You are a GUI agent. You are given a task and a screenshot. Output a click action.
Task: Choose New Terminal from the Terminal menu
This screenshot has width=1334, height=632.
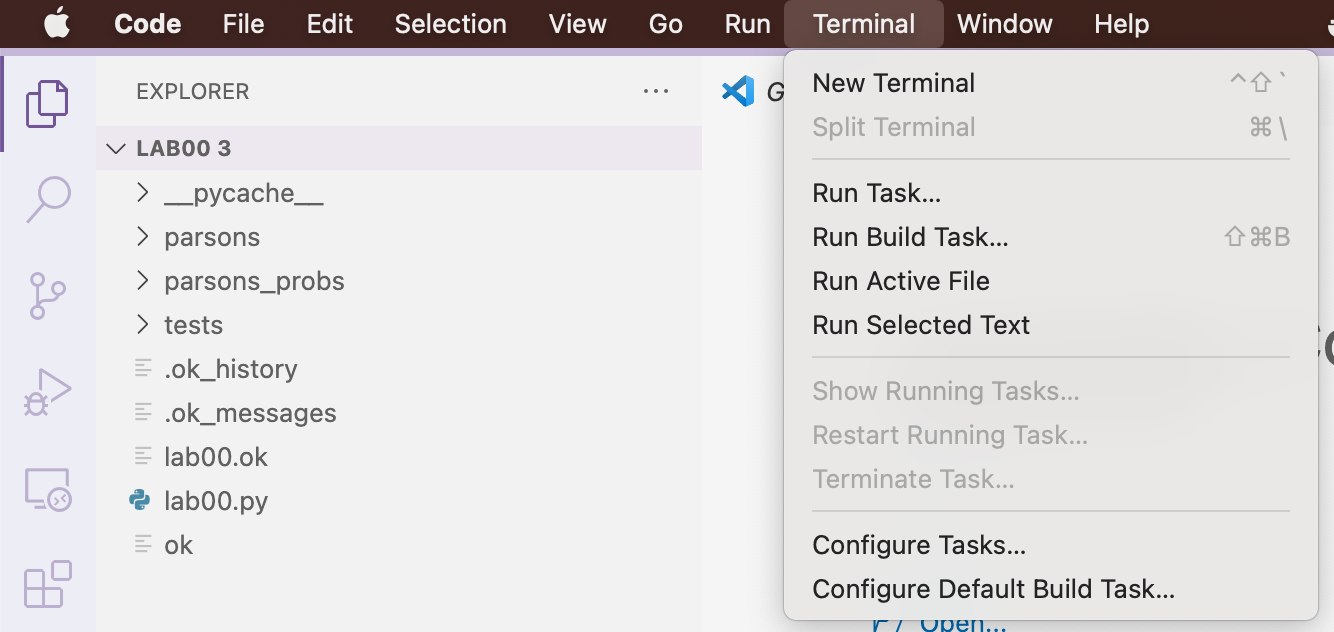point(893,82)
